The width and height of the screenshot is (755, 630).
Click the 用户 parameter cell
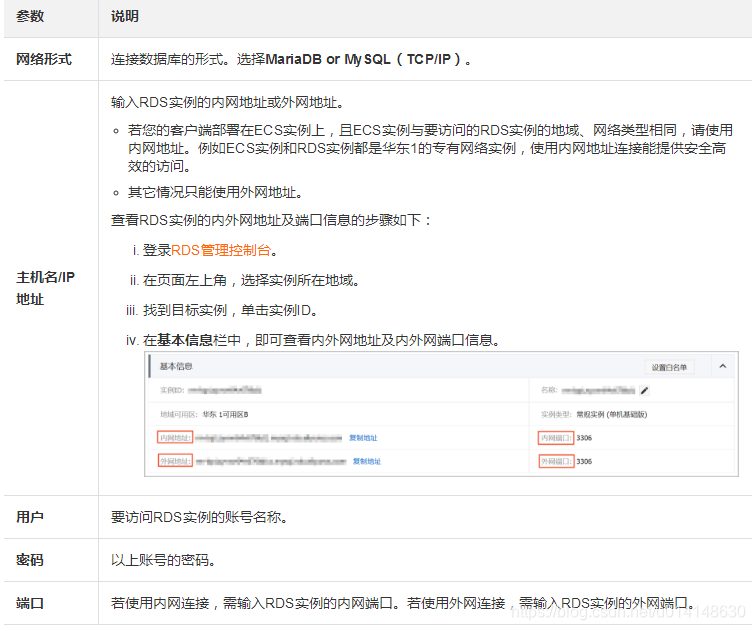(x=51, y=517)
